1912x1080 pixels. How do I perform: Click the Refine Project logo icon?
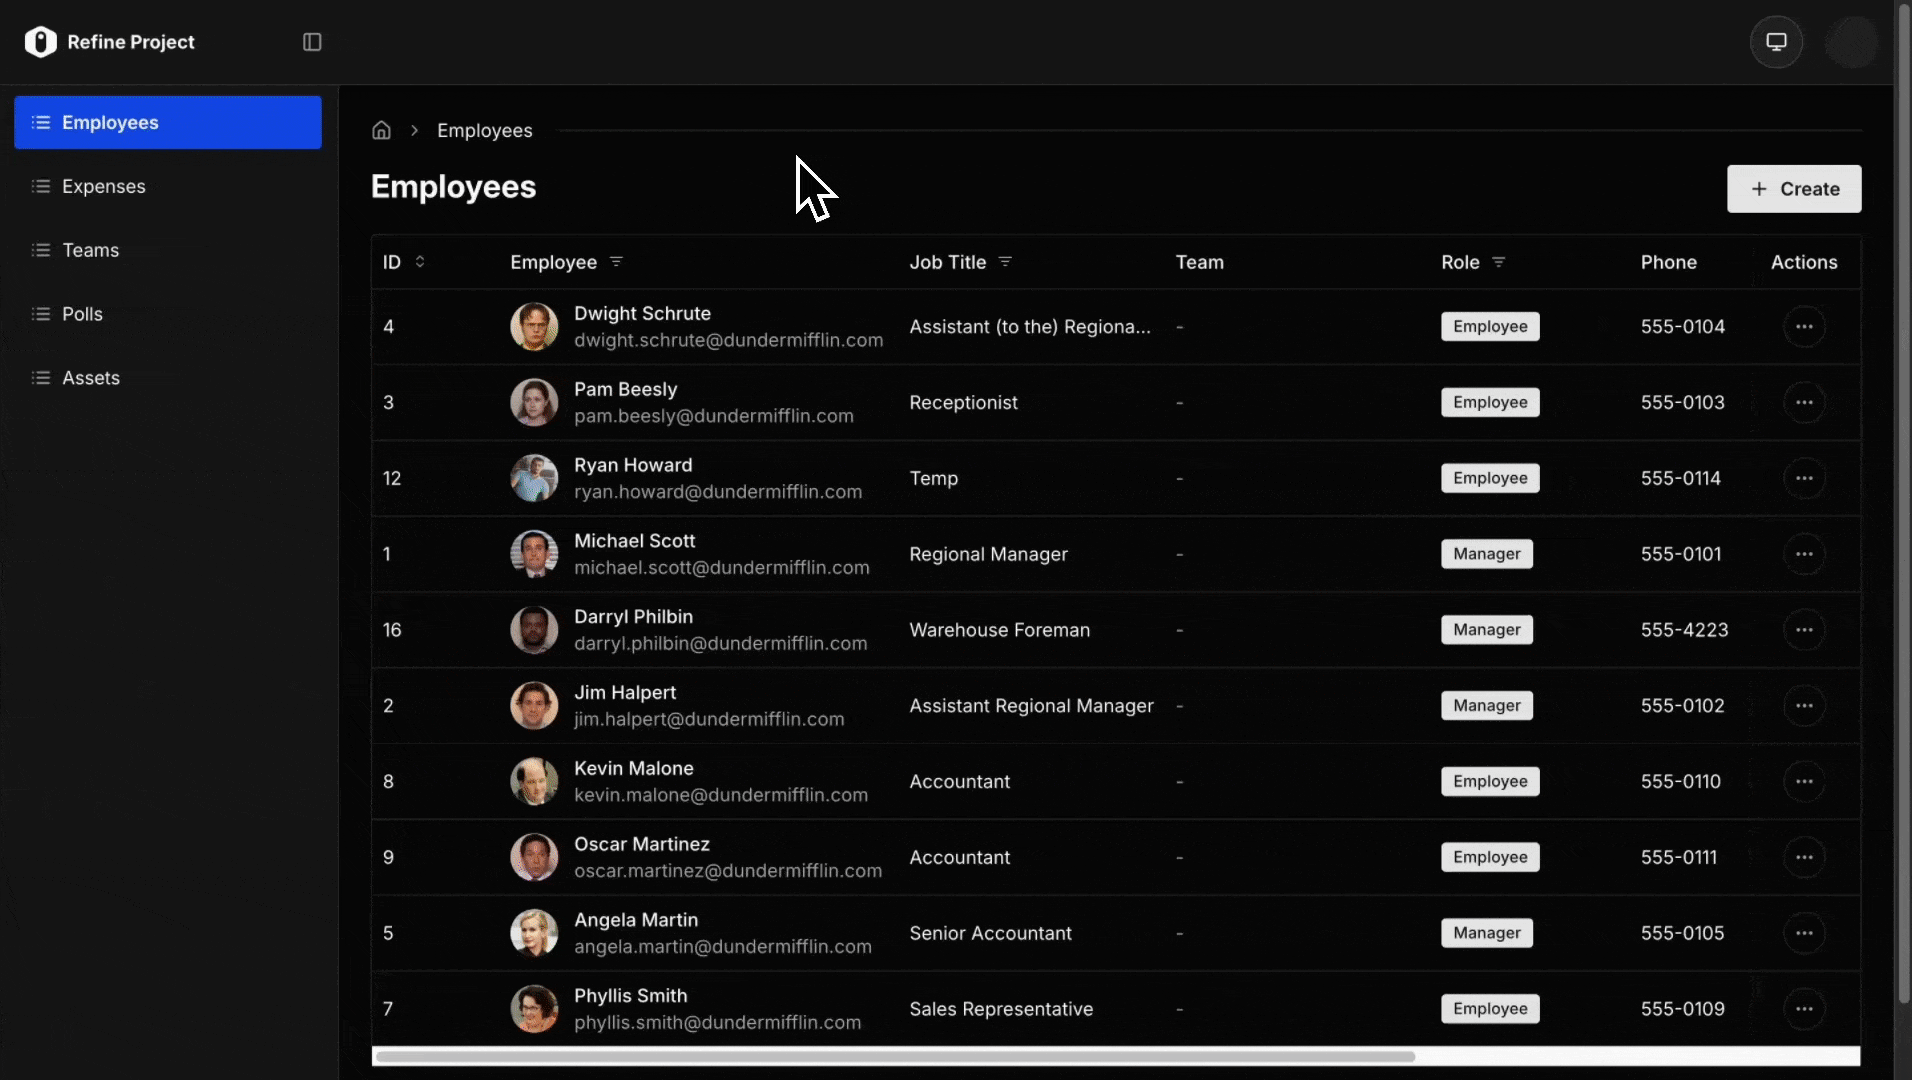point(41,42)
